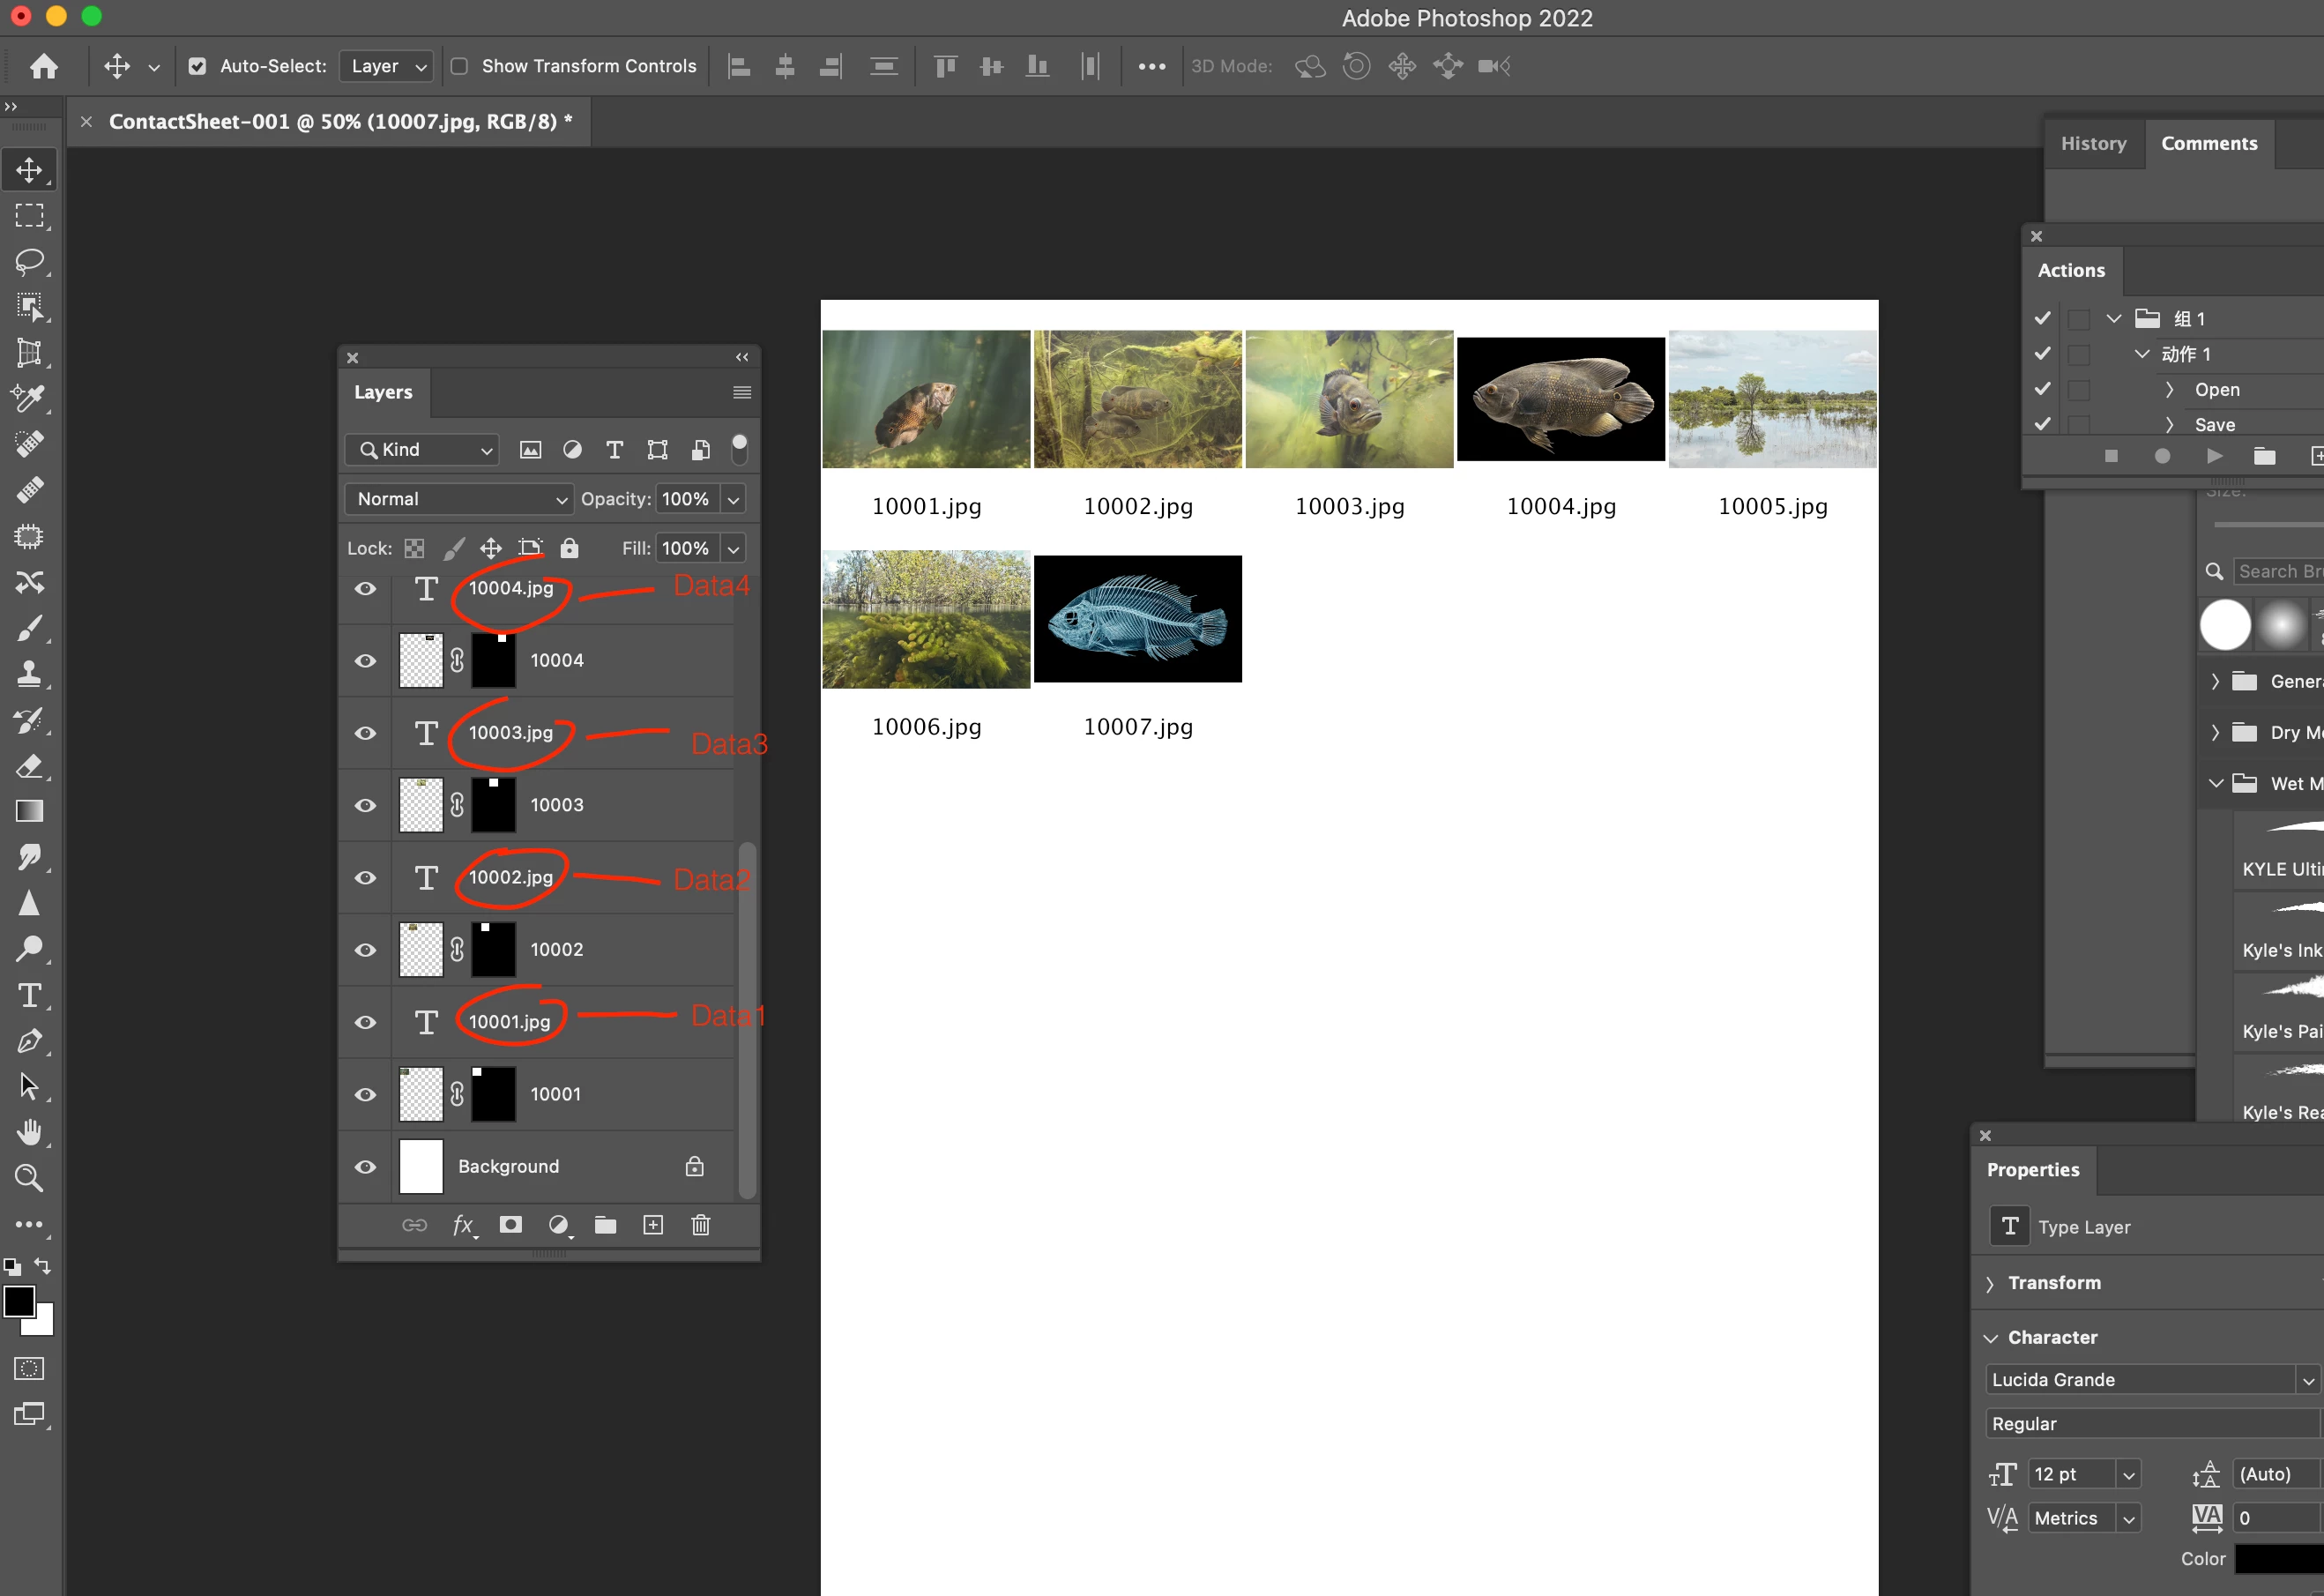The image size is (2324, 1596).
Task: Click the delete layer trash icon
Action: coord(701,1225)
